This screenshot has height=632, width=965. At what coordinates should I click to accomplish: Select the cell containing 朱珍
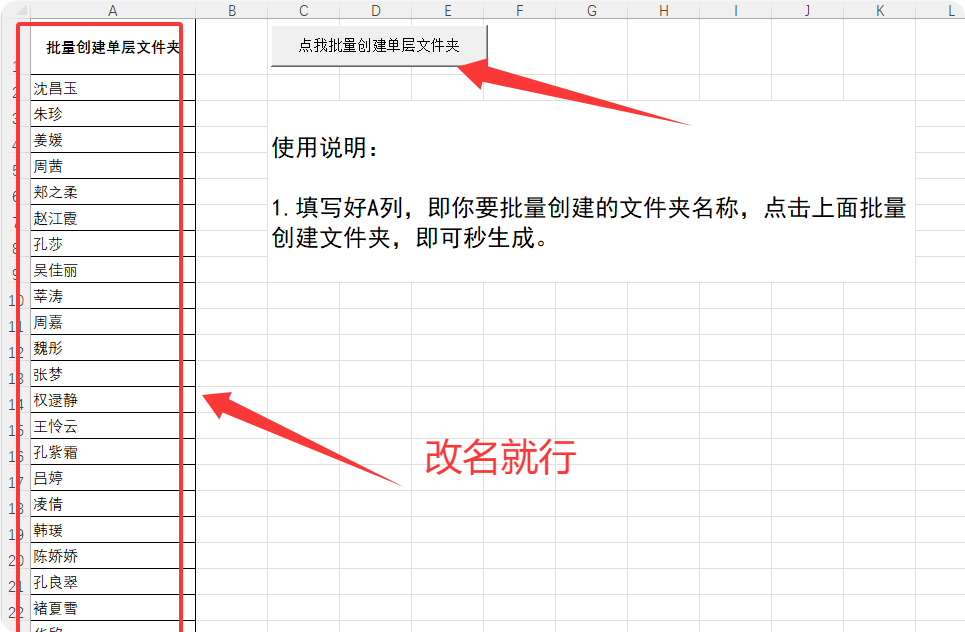113,114
